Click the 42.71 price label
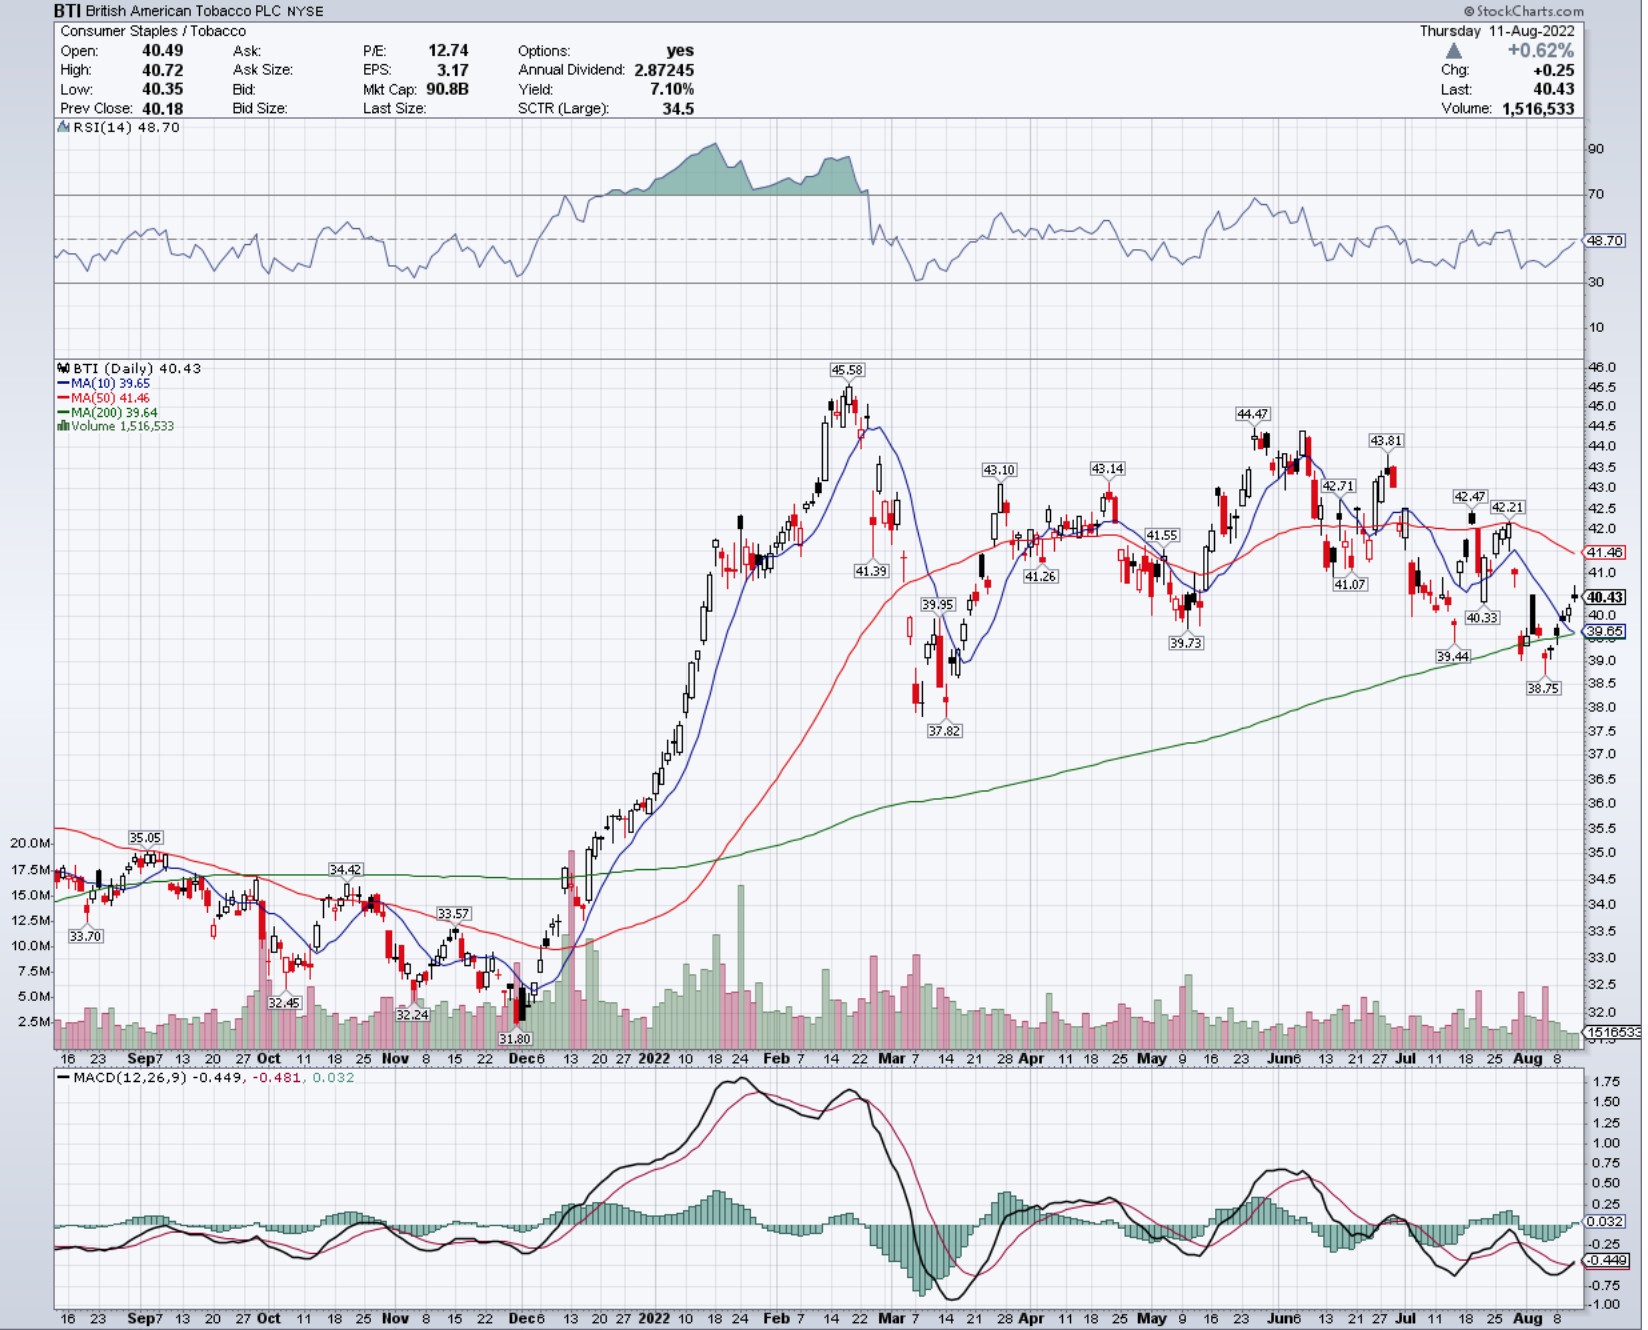Viewport: 1648px width, 1330px height. click(x=1338, y=487)
